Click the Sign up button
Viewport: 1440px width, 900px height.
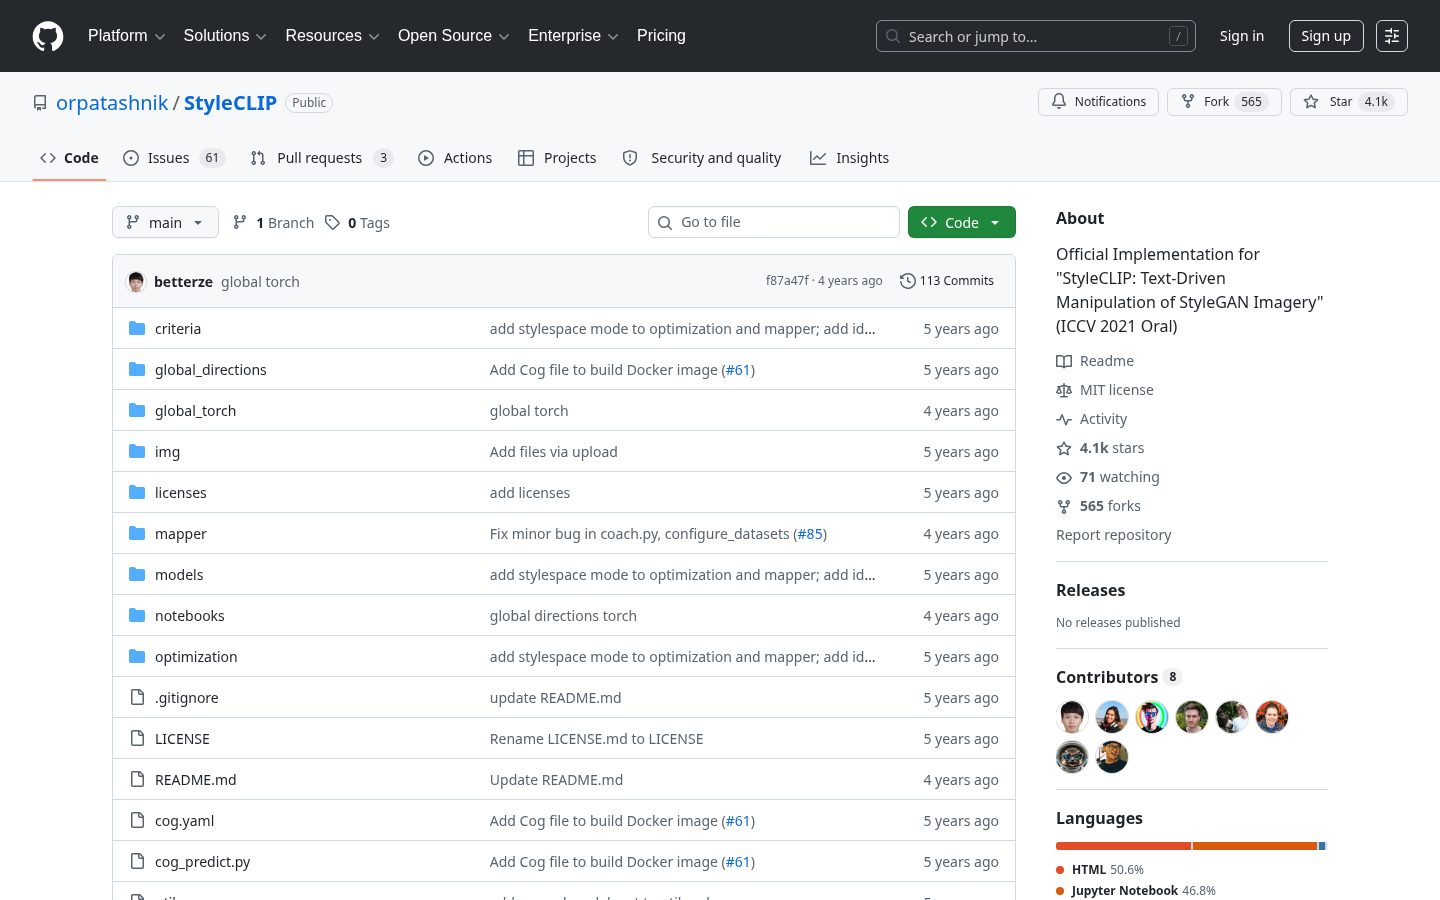point(1326,36)
